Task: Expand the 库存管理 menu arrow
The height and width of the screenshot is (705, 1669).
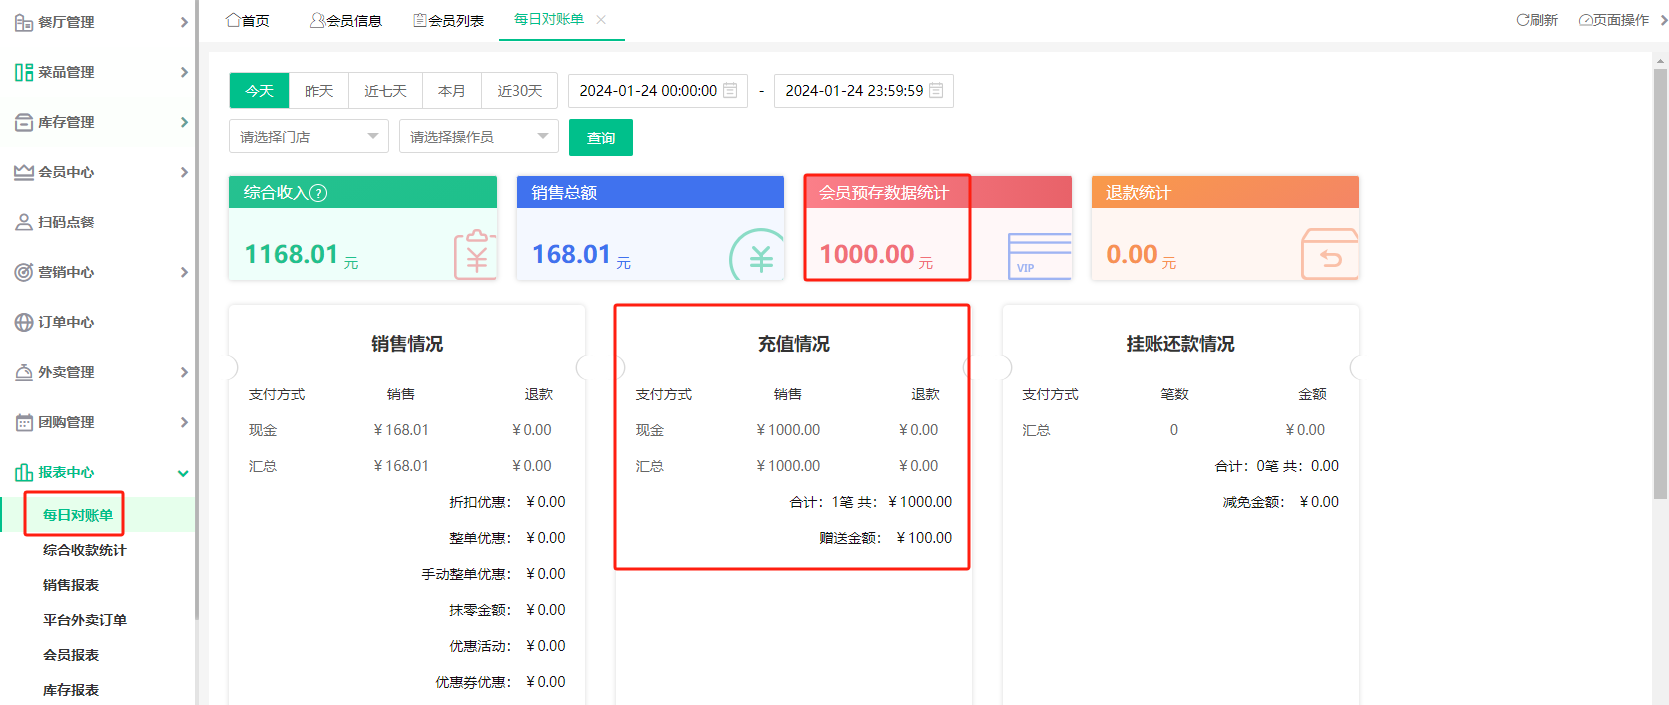Action: coord(184,122)
